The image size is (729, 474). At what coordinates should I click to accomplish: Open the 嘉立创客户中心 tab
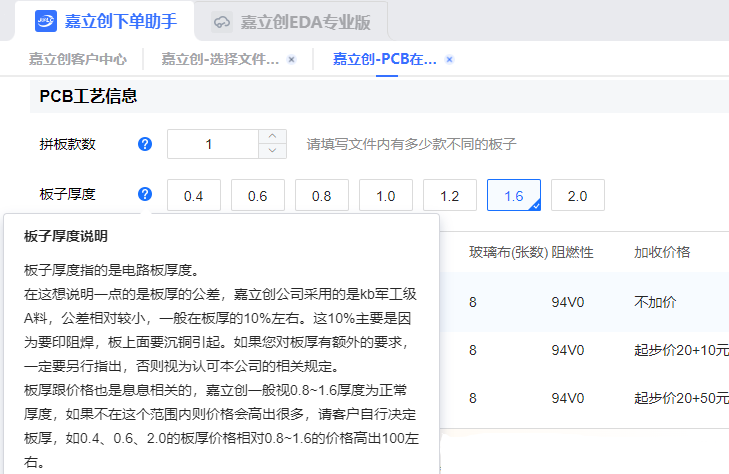coord(78,59)
